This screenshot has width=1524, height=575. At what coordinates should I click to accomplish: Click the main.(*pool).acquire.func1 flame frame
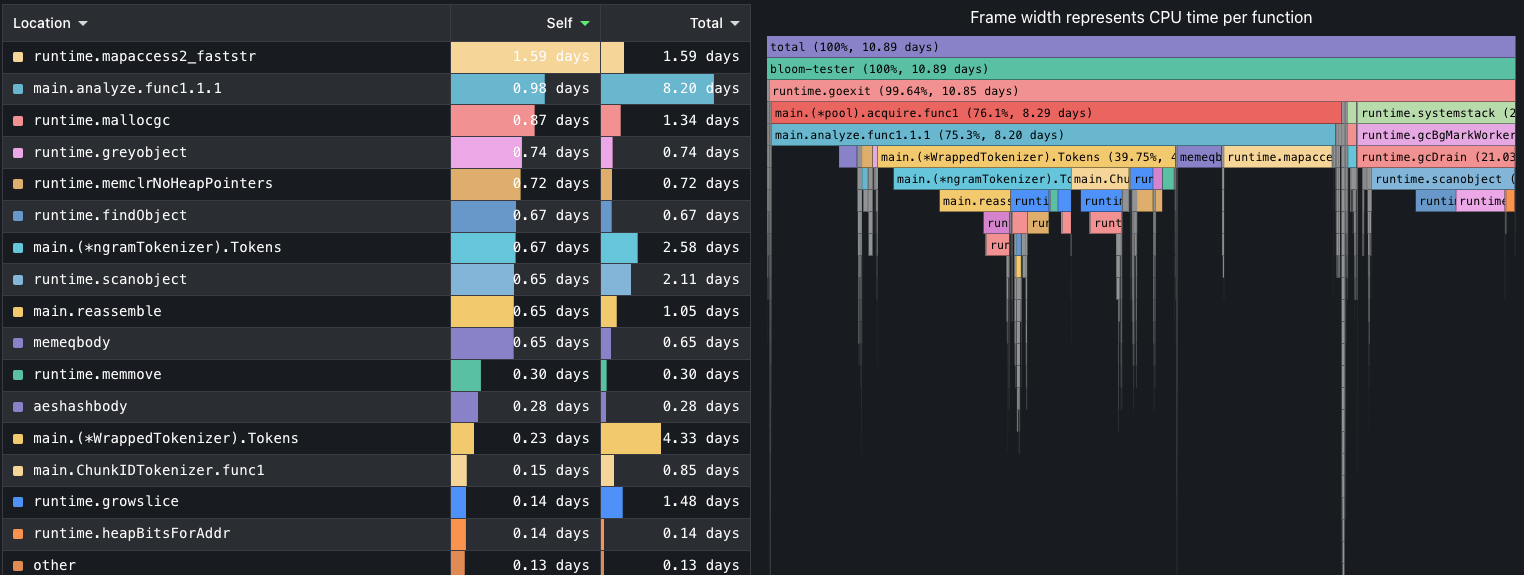coord(1056,113)
